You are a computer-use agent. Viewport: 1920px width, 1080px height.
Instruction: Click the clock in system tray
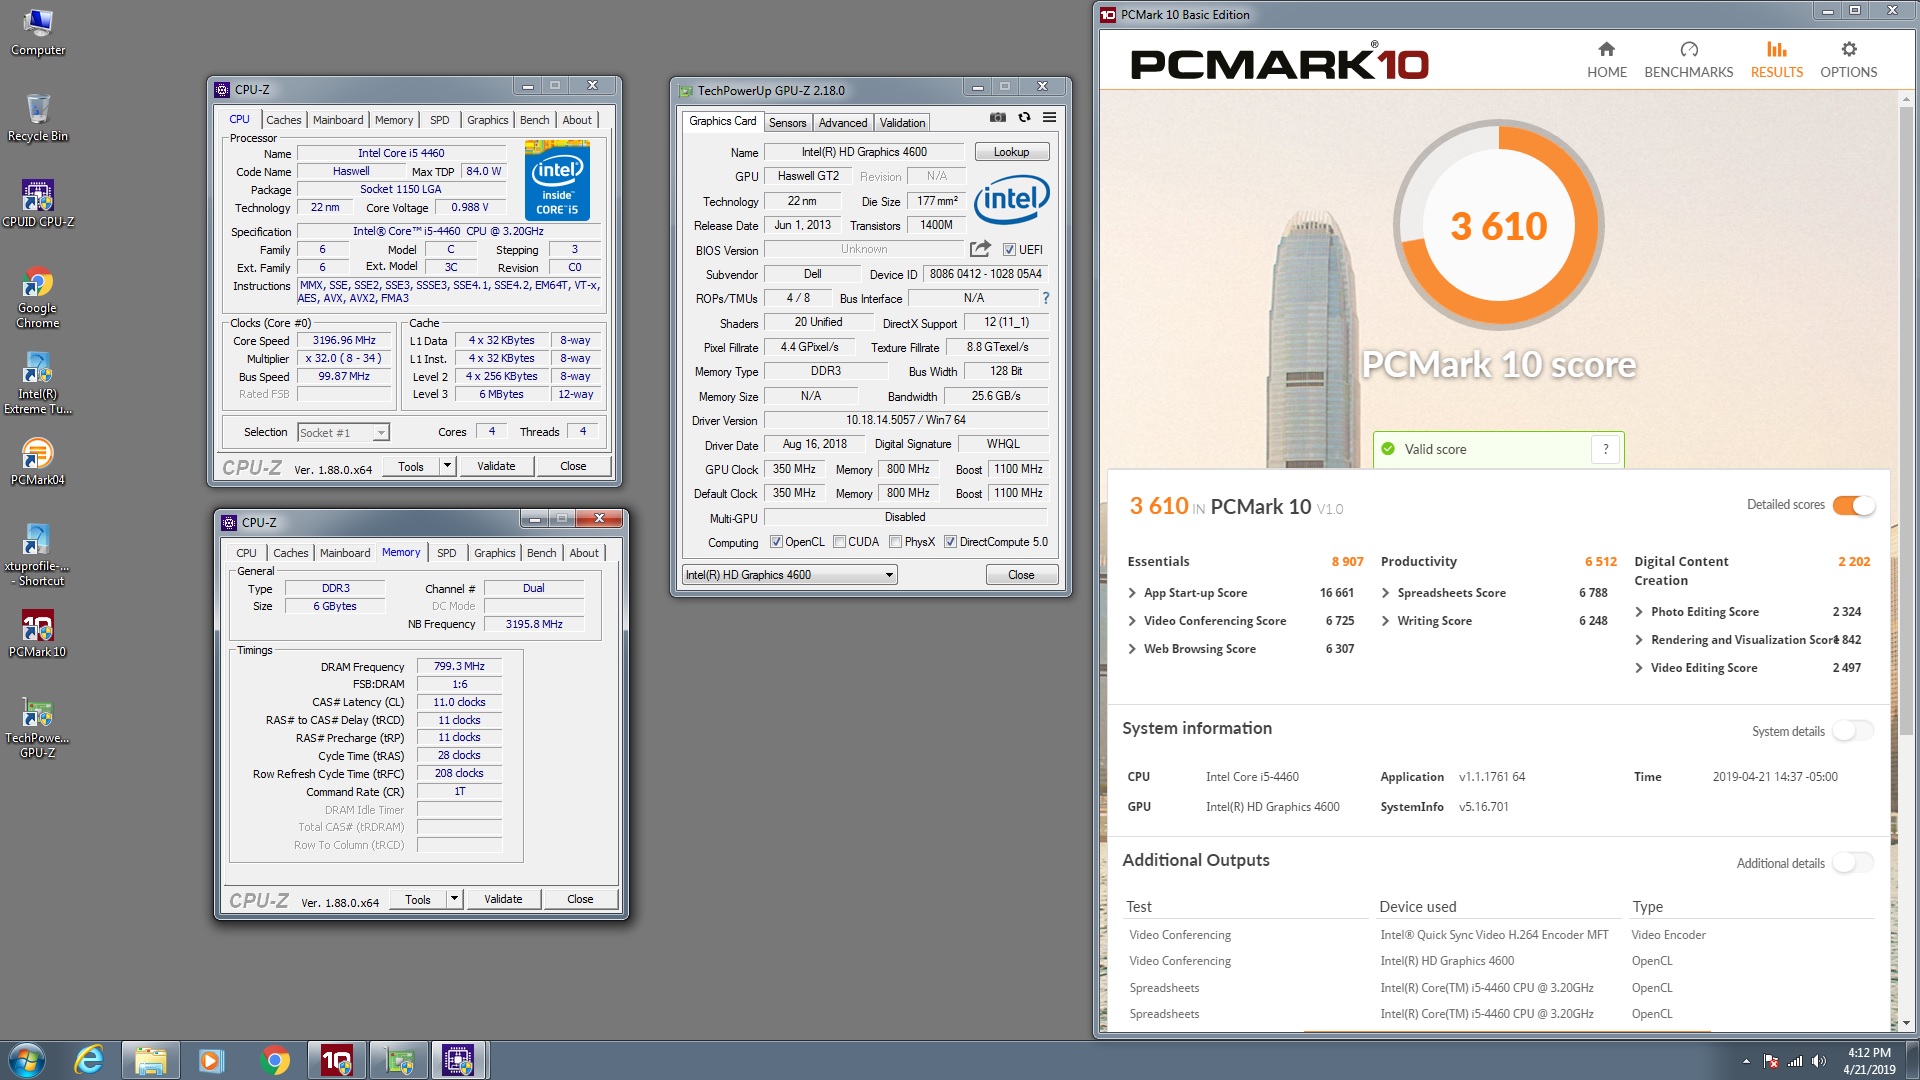tap(1869, 1060)
